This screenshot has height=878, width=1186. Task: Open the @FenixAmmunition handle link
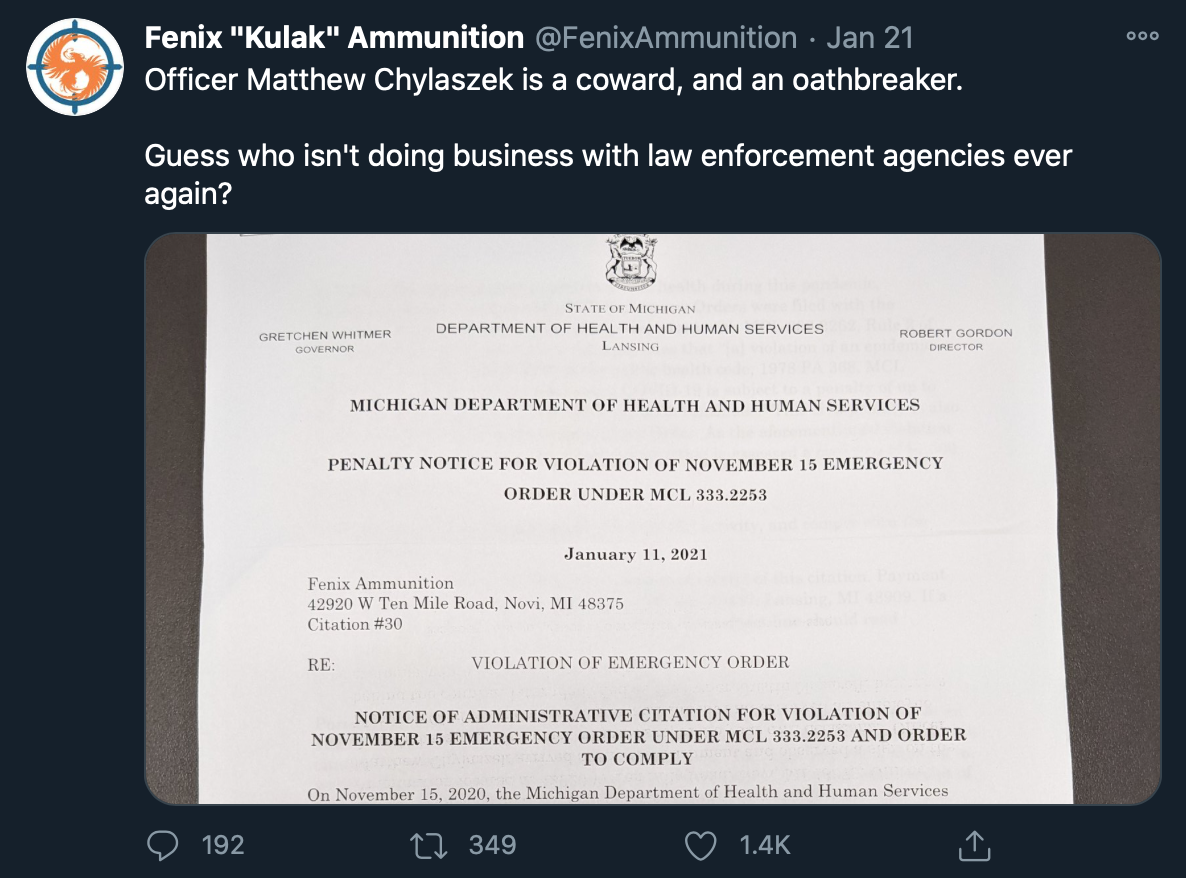click(666, 37)
